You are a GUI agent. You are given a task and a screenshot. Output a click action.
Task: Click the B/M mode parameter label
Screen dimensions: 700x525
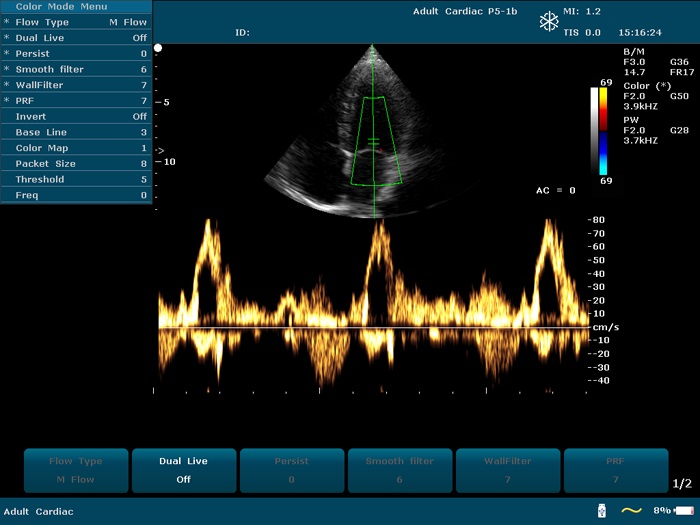[x=633, y=52]
